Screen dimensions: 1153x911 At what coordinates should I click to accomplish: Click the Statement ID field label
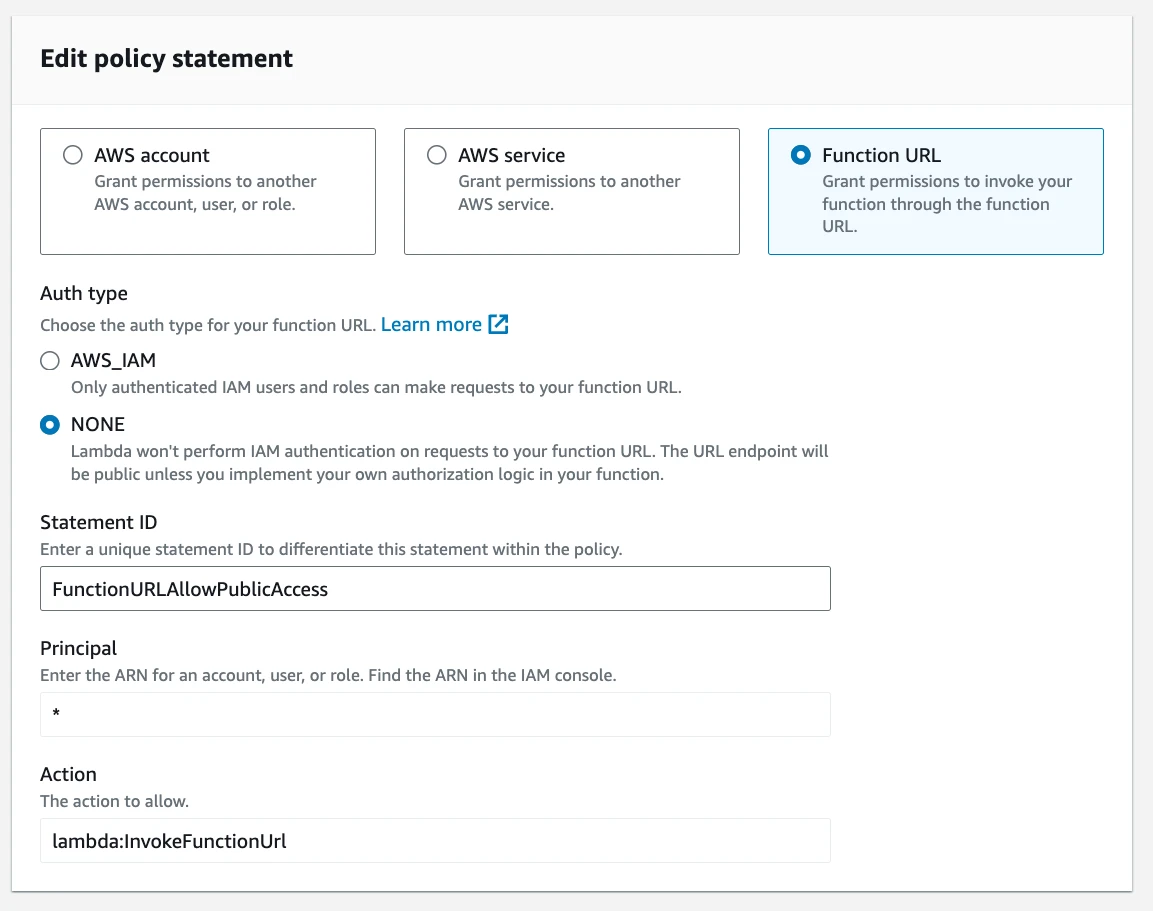[98, 522]
